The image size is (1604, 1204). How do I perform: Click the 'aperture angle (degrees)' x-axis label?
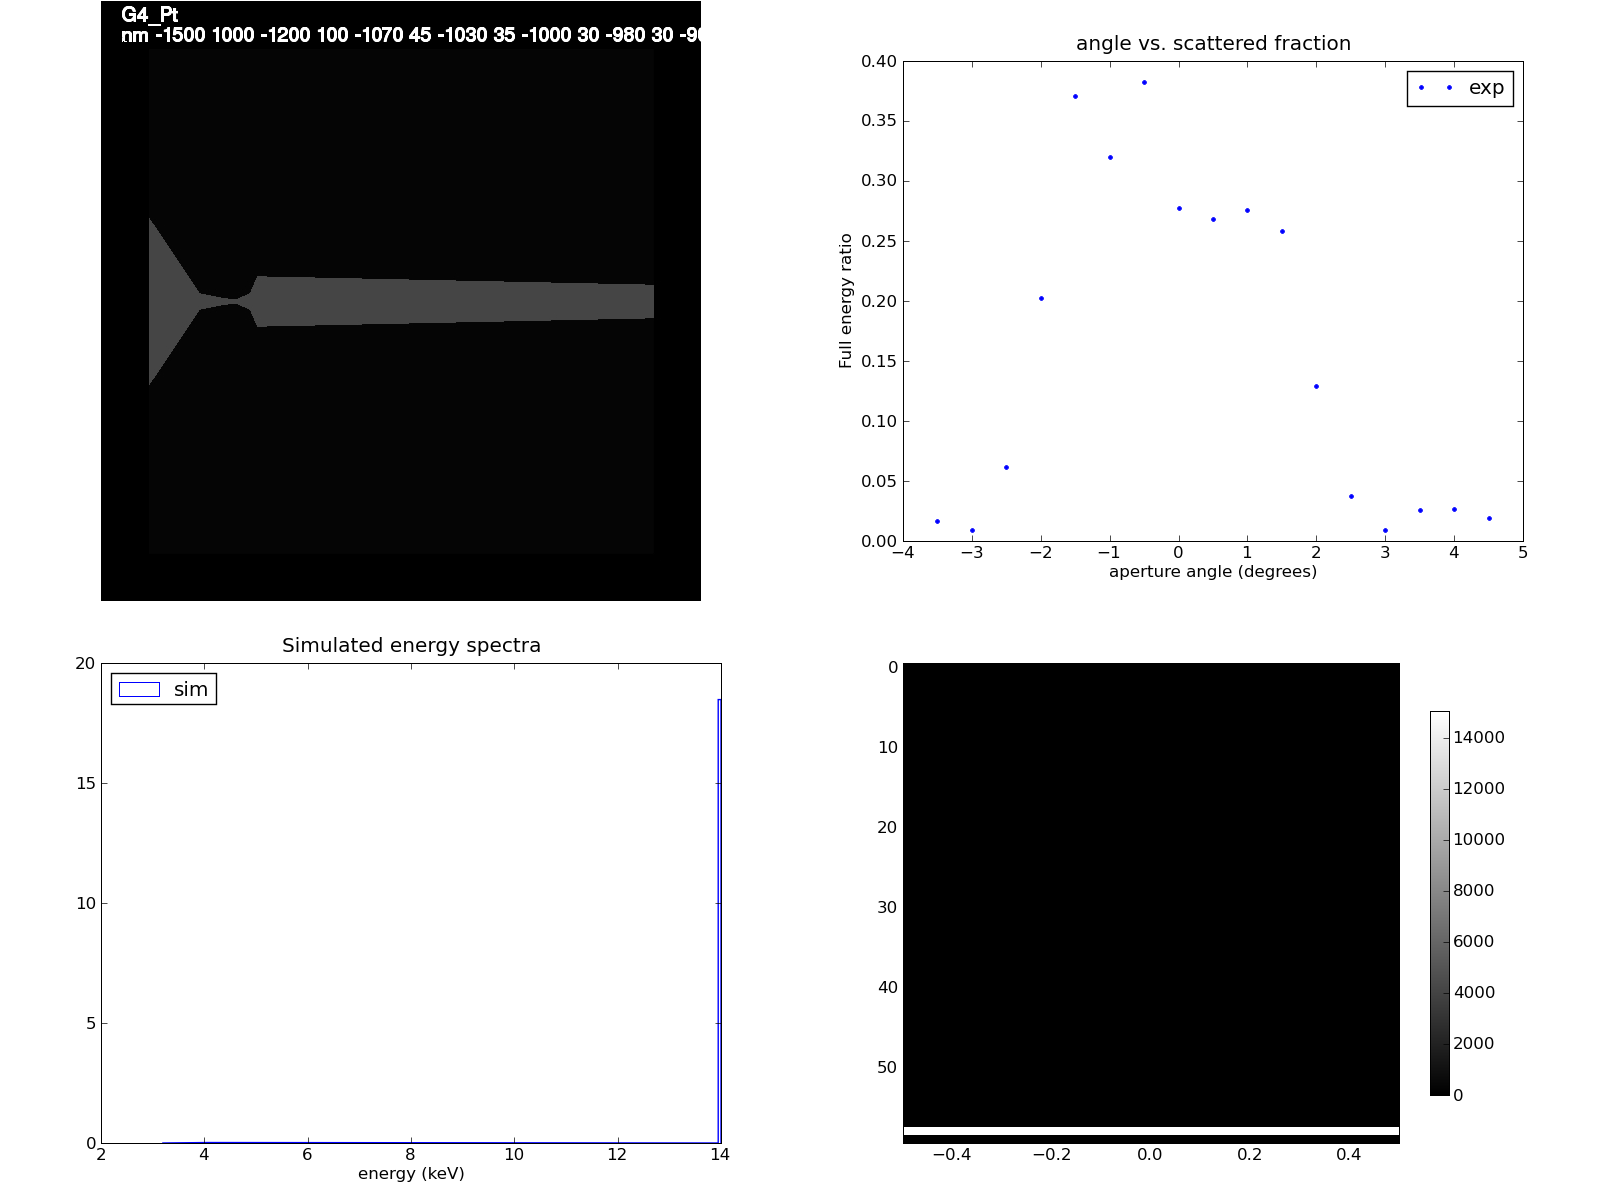1213,572
